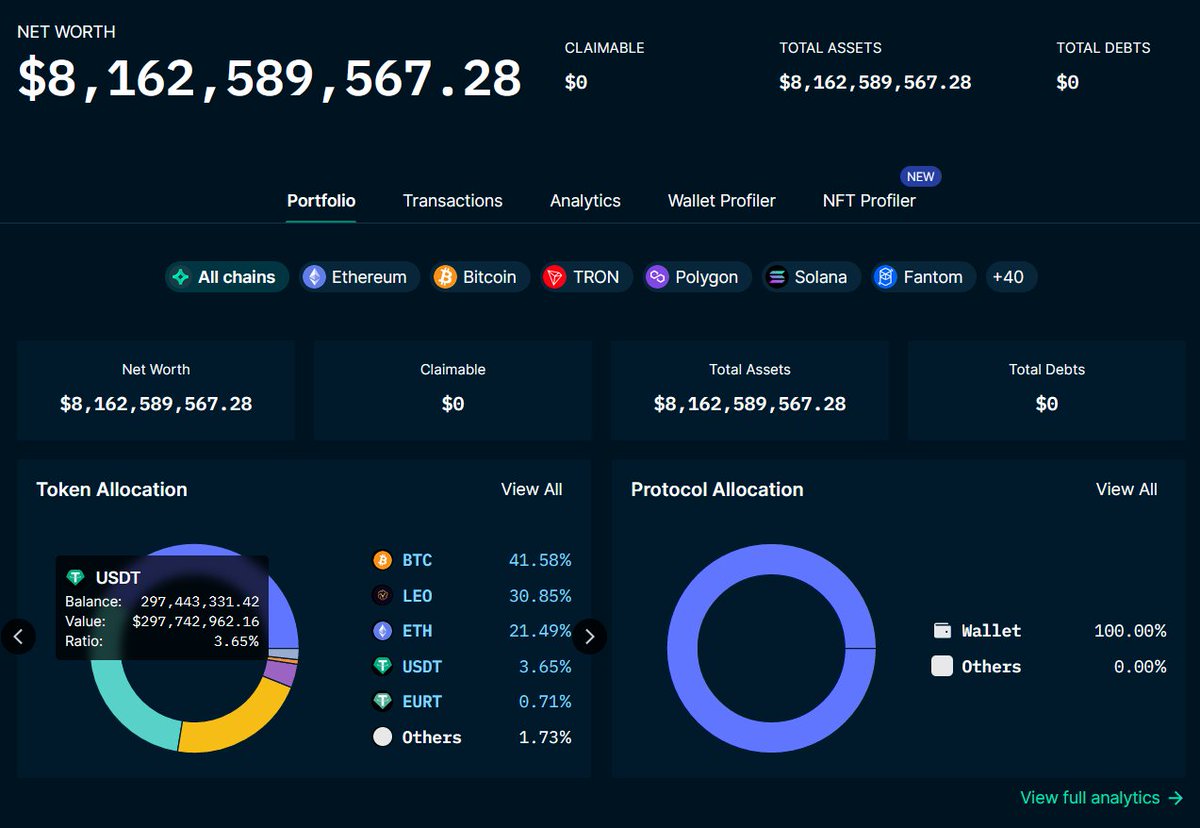Click the USDT icon in the tooltip
The width and height of the screenshot is (1200, 828).
pyautogui.click(x=75, y=578)
